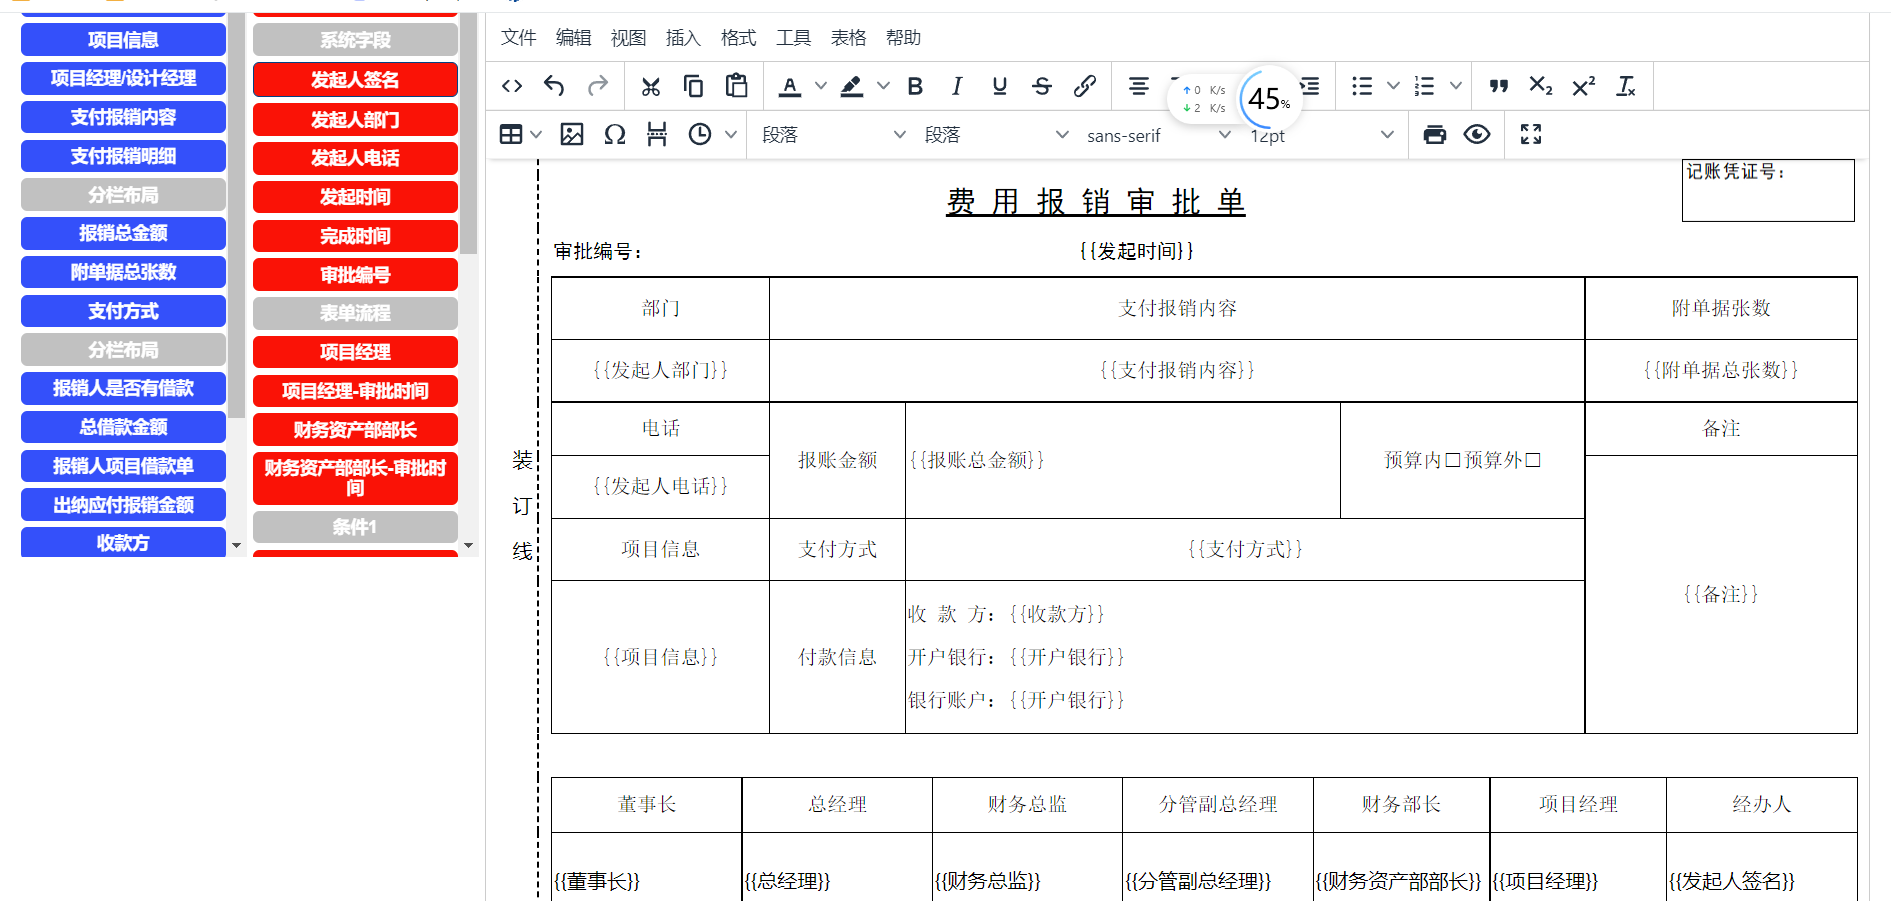This screenshot has width=1891, height=901.
Task: Insert an image via the picture icon
Action: click(x=572, y=135)
